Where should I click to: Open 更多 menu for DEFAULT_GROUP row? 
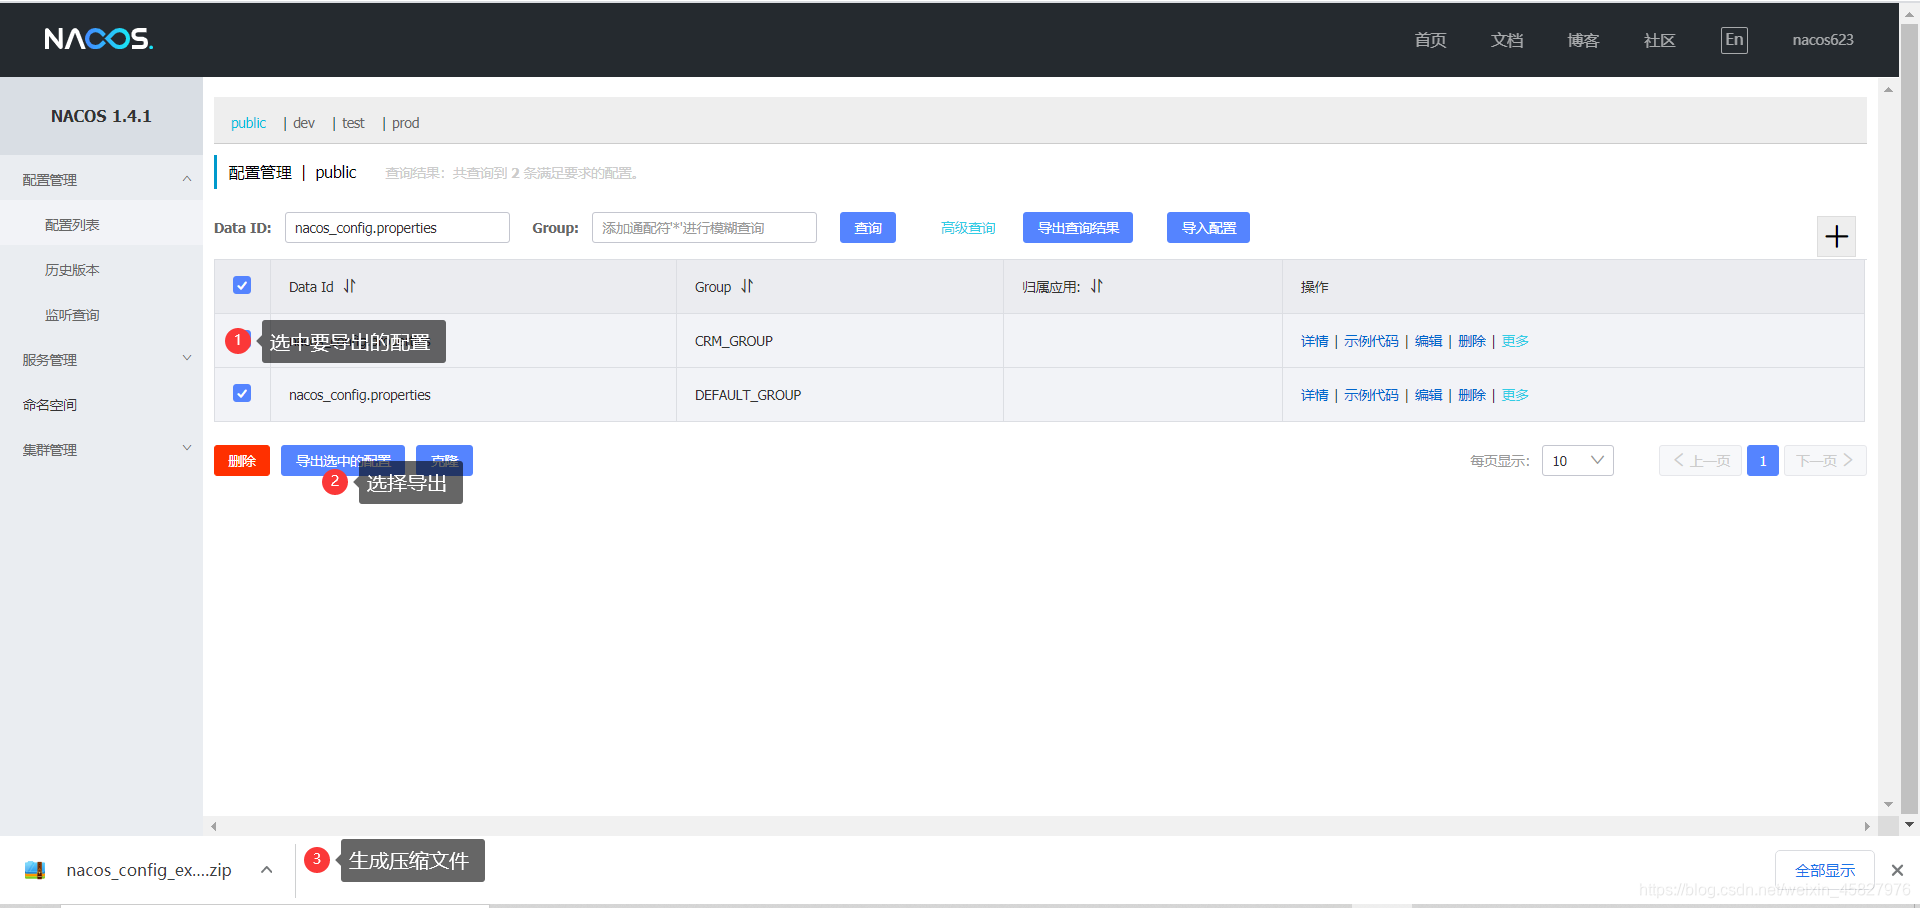1515,395
